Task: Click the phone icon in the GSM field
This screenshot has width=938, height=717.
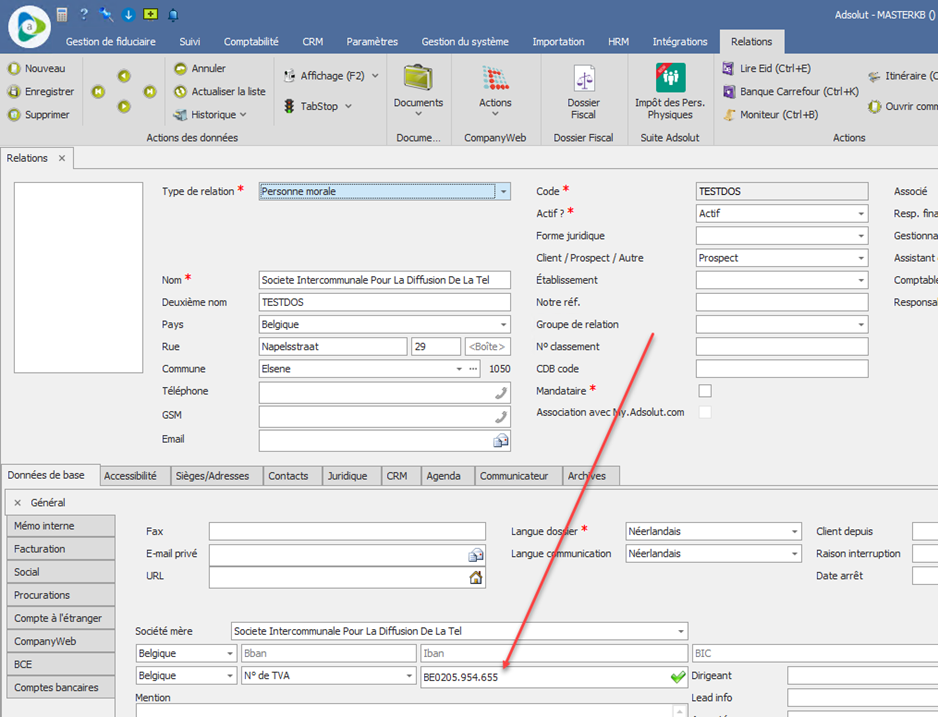Action: tap(501, 417)
